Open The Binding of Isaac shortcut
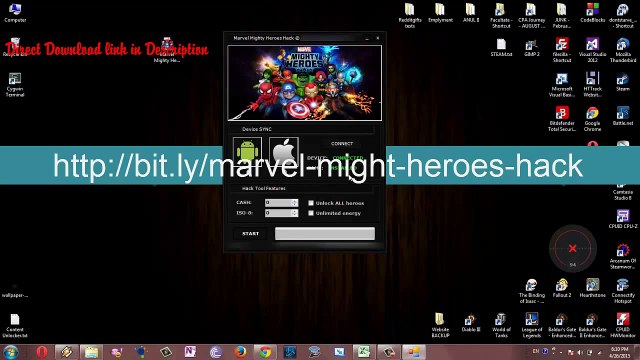The width and height of the screenshot is (640, 360). (531, 291)
